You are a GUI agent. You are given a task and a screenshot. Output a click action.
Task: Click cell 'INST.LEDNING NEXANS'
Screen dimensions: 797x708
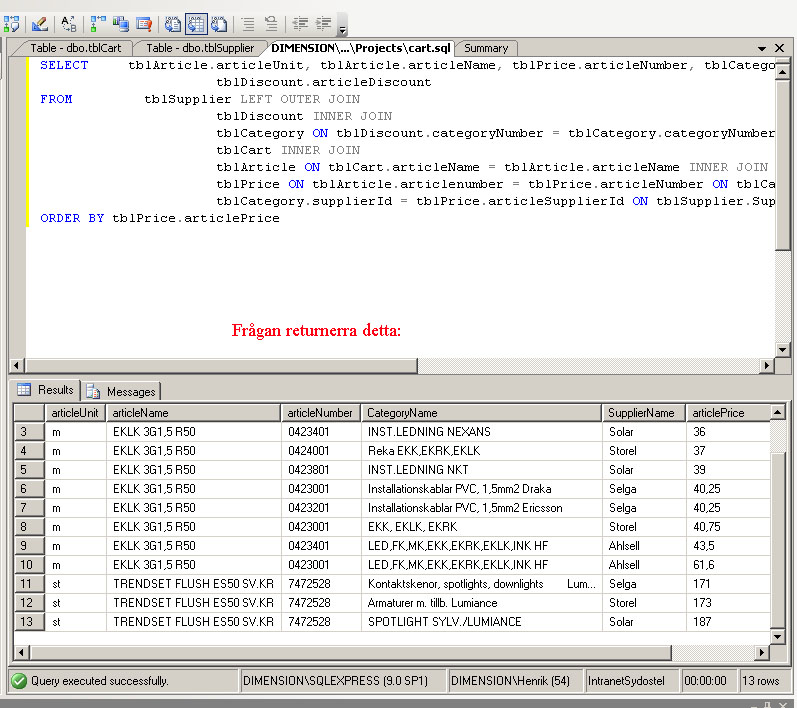click(x=481, y=432)
